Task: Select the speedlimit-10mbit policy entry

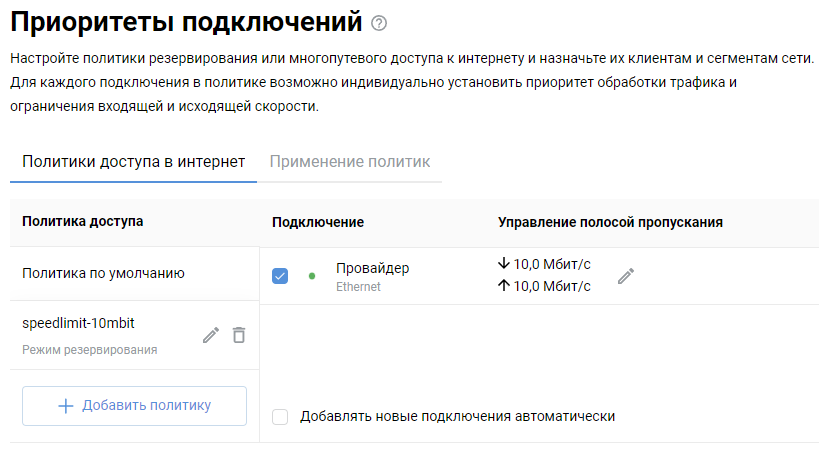Action: click(x=78, y=323)
